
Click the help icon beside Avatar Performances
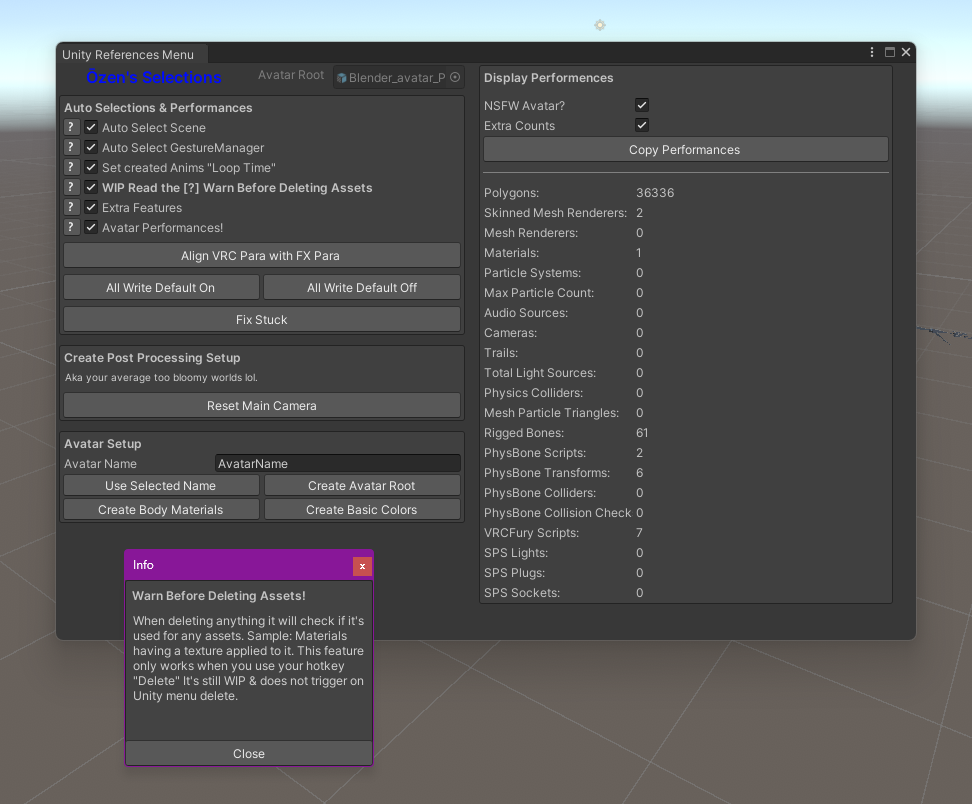pyautogui.click(x=71, y=228)
